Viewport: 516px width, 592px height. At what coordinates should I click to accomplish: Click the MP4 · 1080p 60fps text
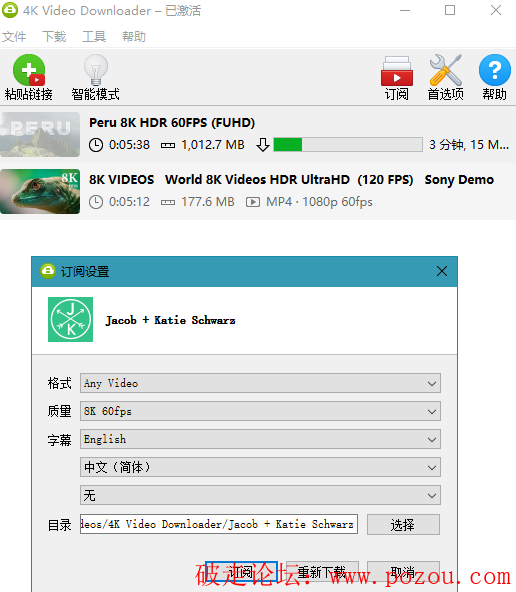[319, 202]
